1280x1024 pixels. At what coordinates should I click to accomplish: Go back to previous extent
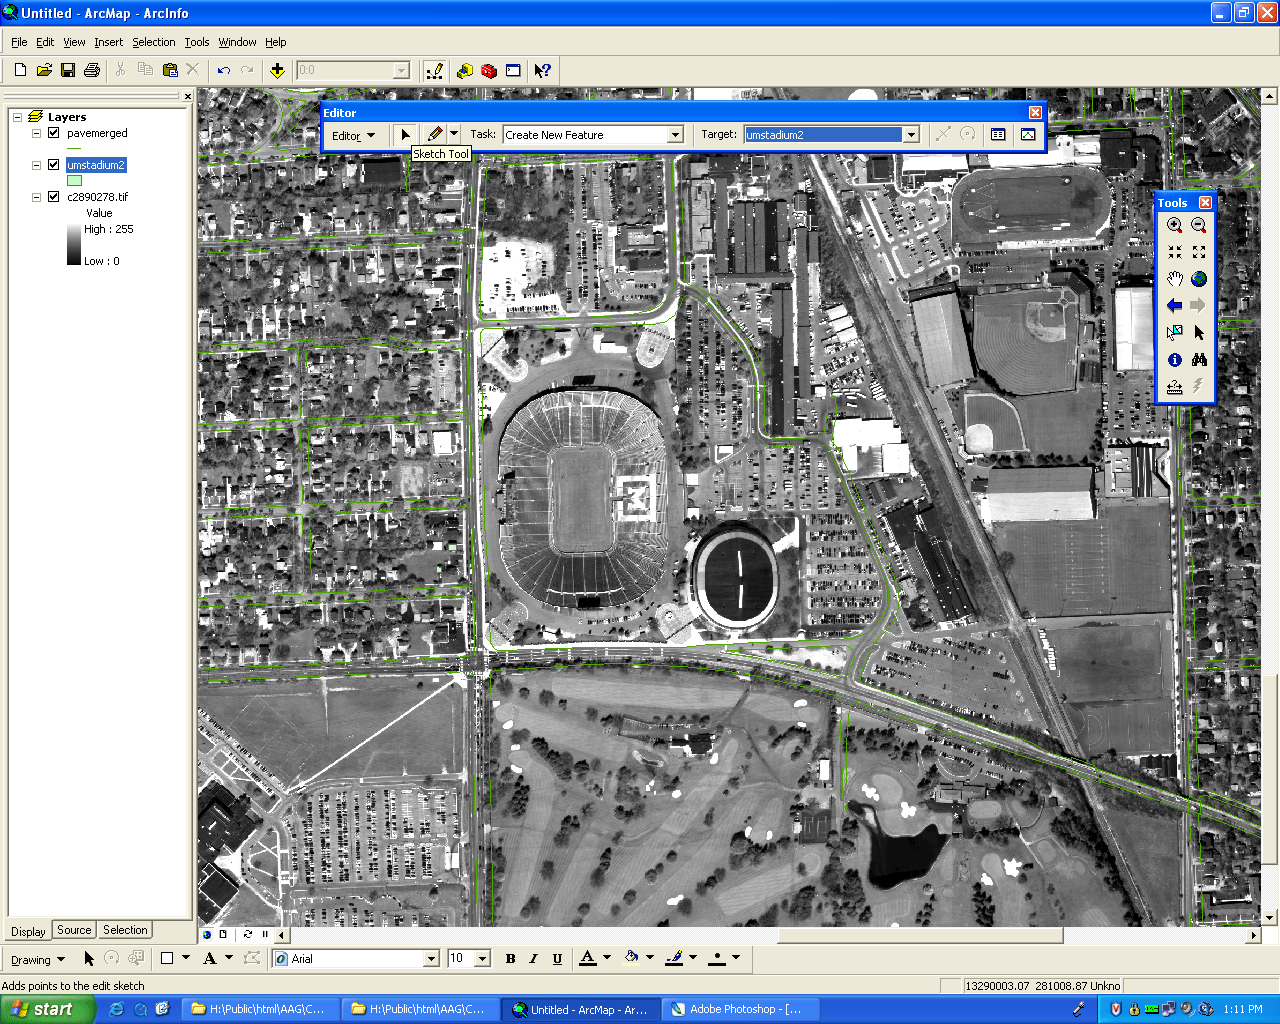1174,306
